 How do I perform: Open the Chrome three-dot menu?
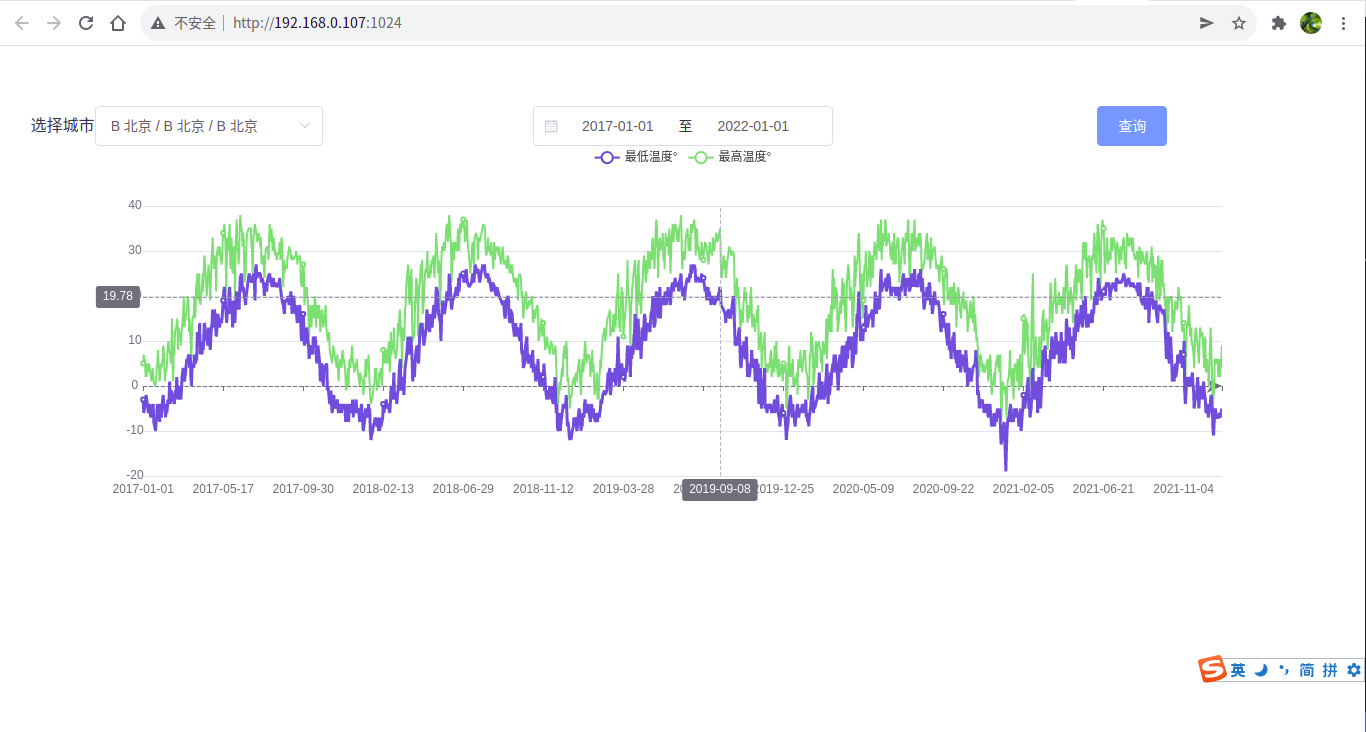[1343, 23]
